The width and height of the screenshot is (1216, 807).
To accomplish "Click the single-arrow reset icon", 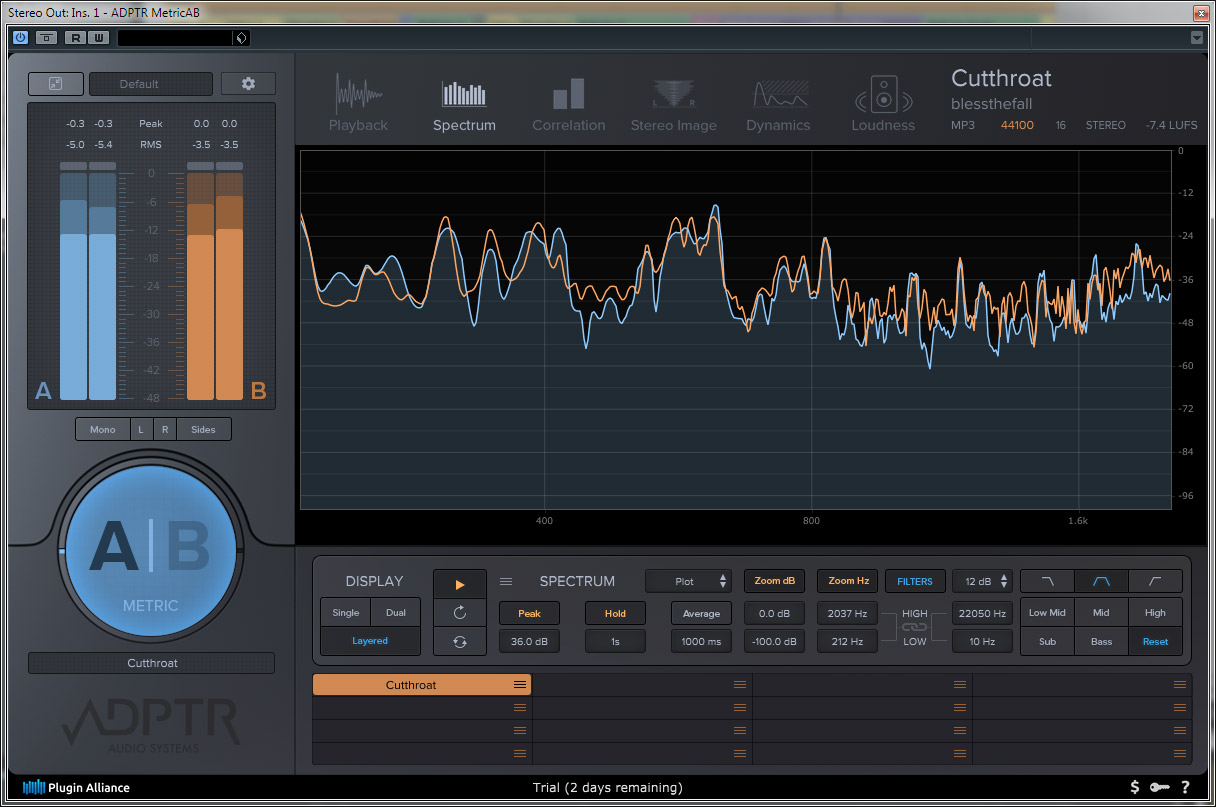I will (x=460, y=613).
